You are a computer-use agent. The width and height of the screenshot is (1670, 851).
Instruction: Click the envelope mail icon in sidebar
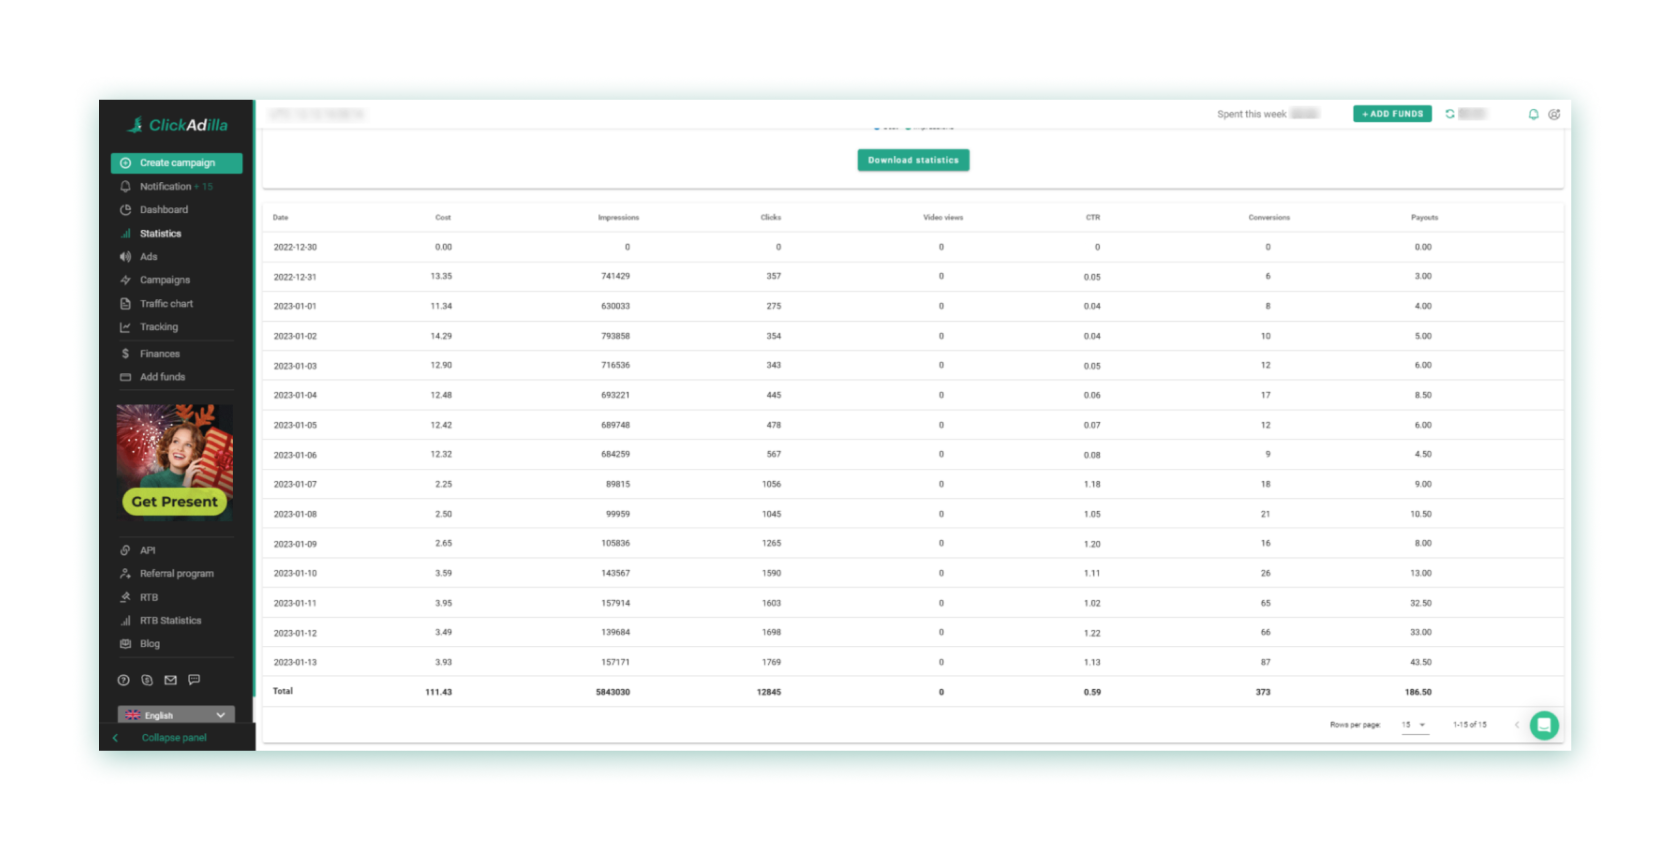tap(171, 680)
